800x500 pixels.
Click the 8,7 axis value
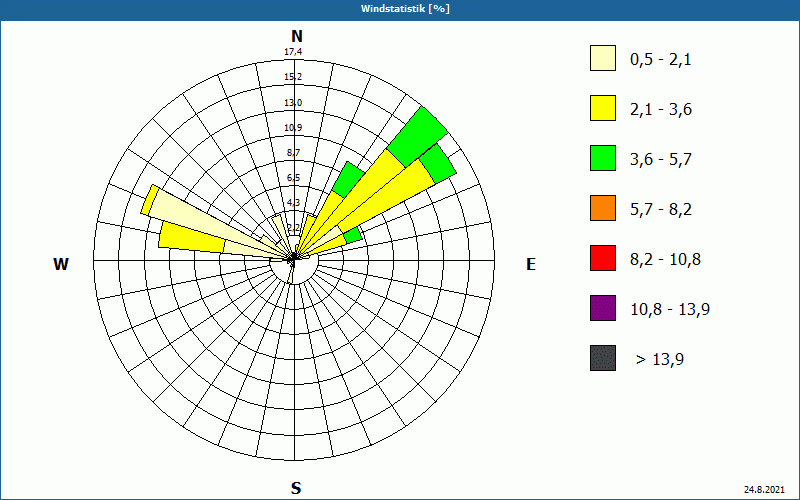point(293,153)
